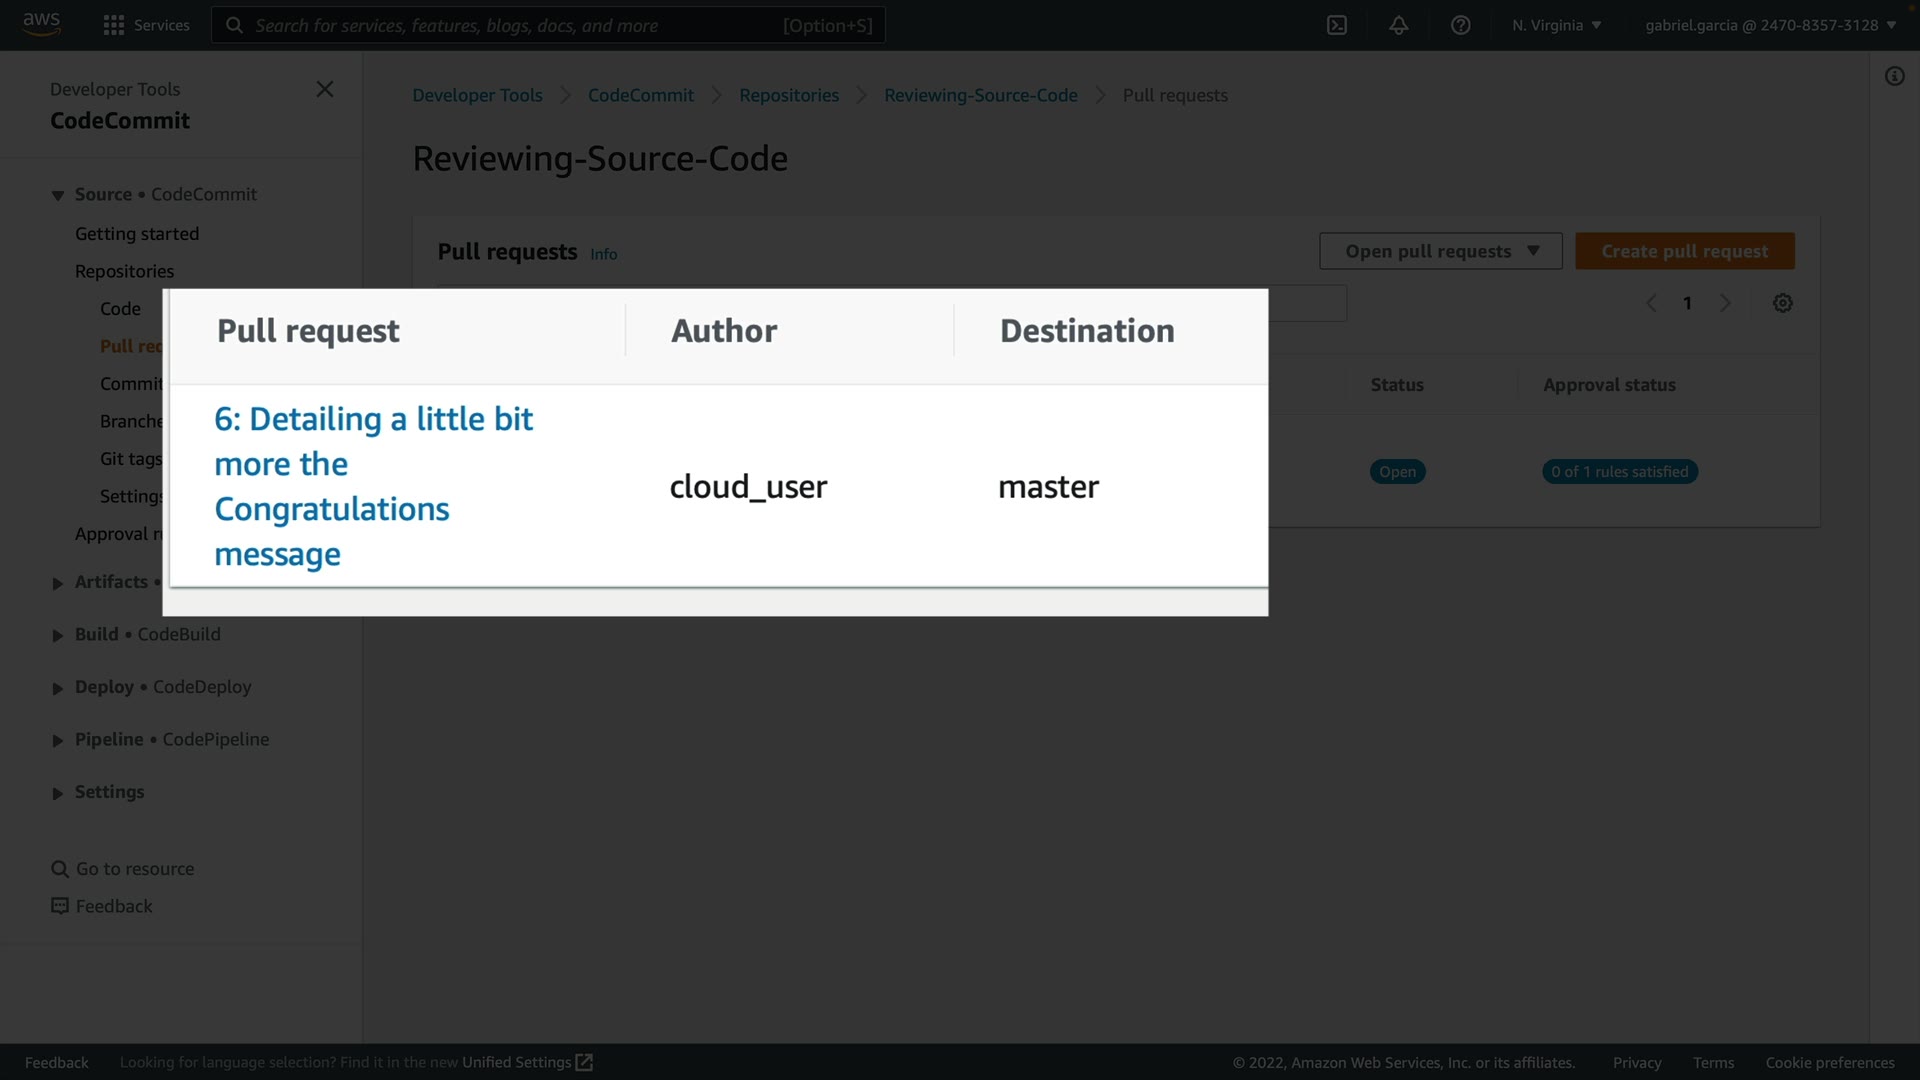1920x1080 pixels.
Task: Open AWS CloudShell terminal icon
Action: click(x=1337, y=25)
